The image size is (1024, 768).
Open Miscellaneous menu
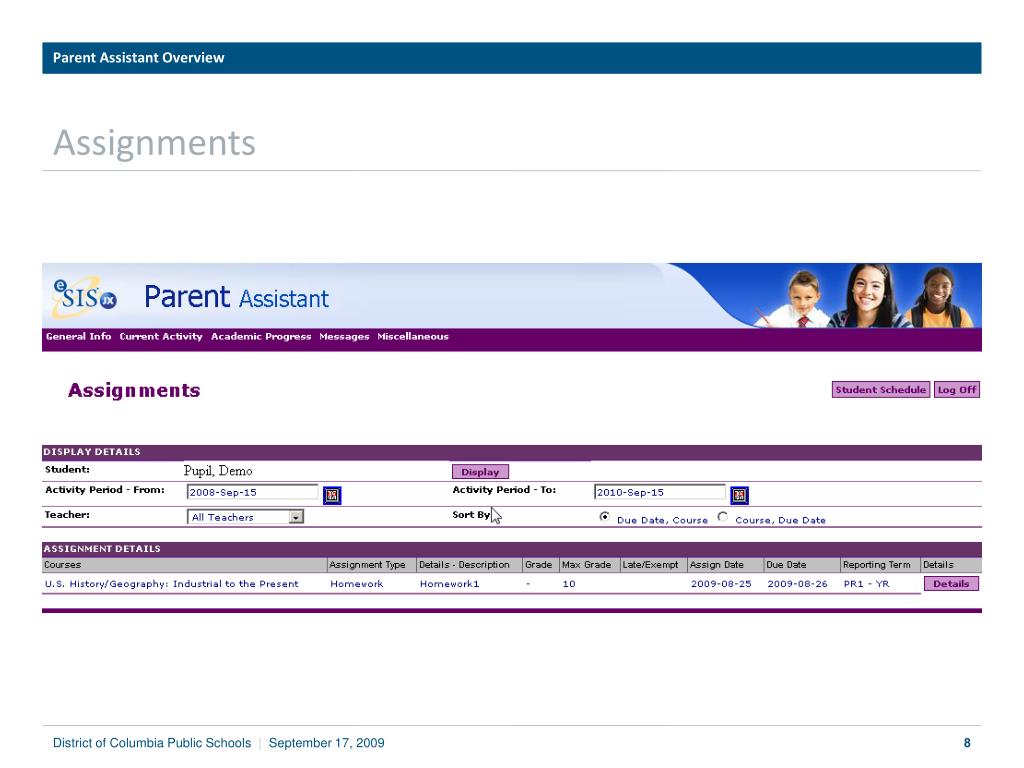coord(413,336)
